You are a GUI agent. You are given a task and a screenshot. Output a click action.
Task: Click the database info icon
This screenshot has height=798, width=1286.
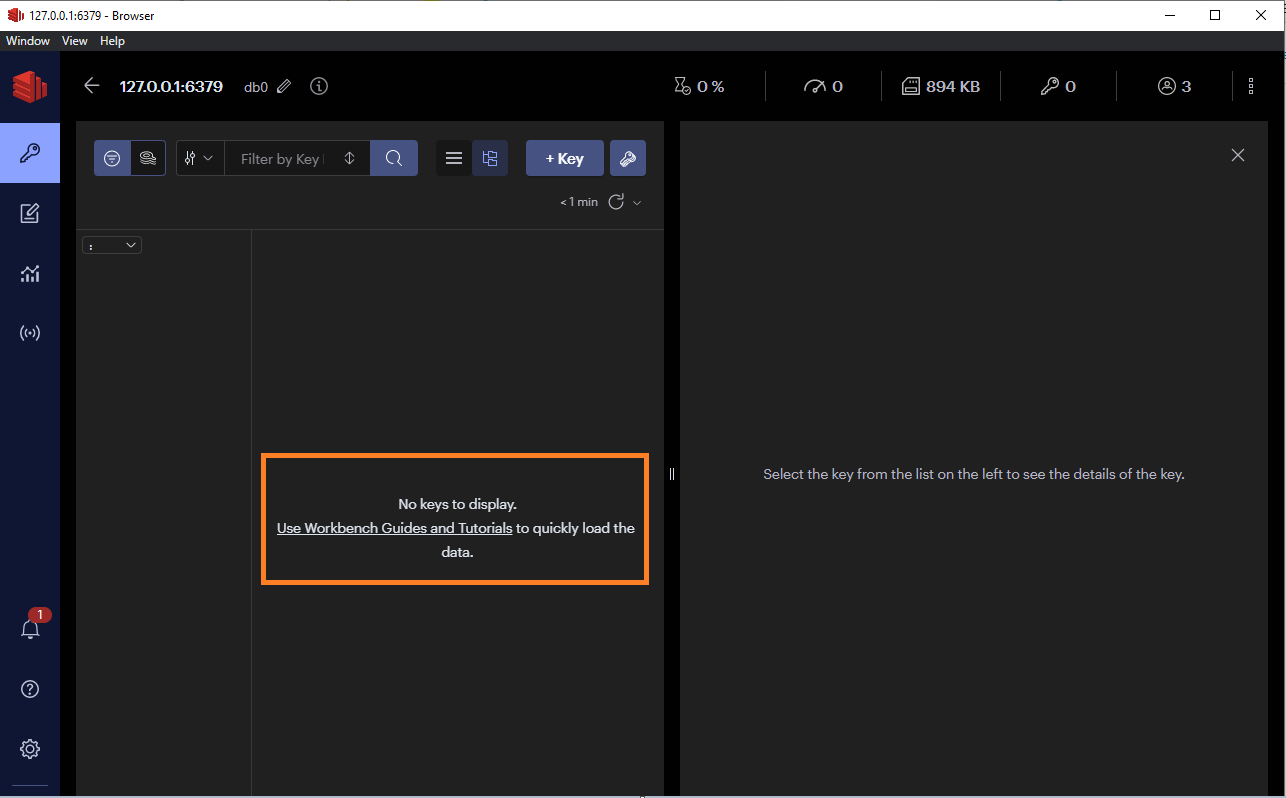coord(319,86)
